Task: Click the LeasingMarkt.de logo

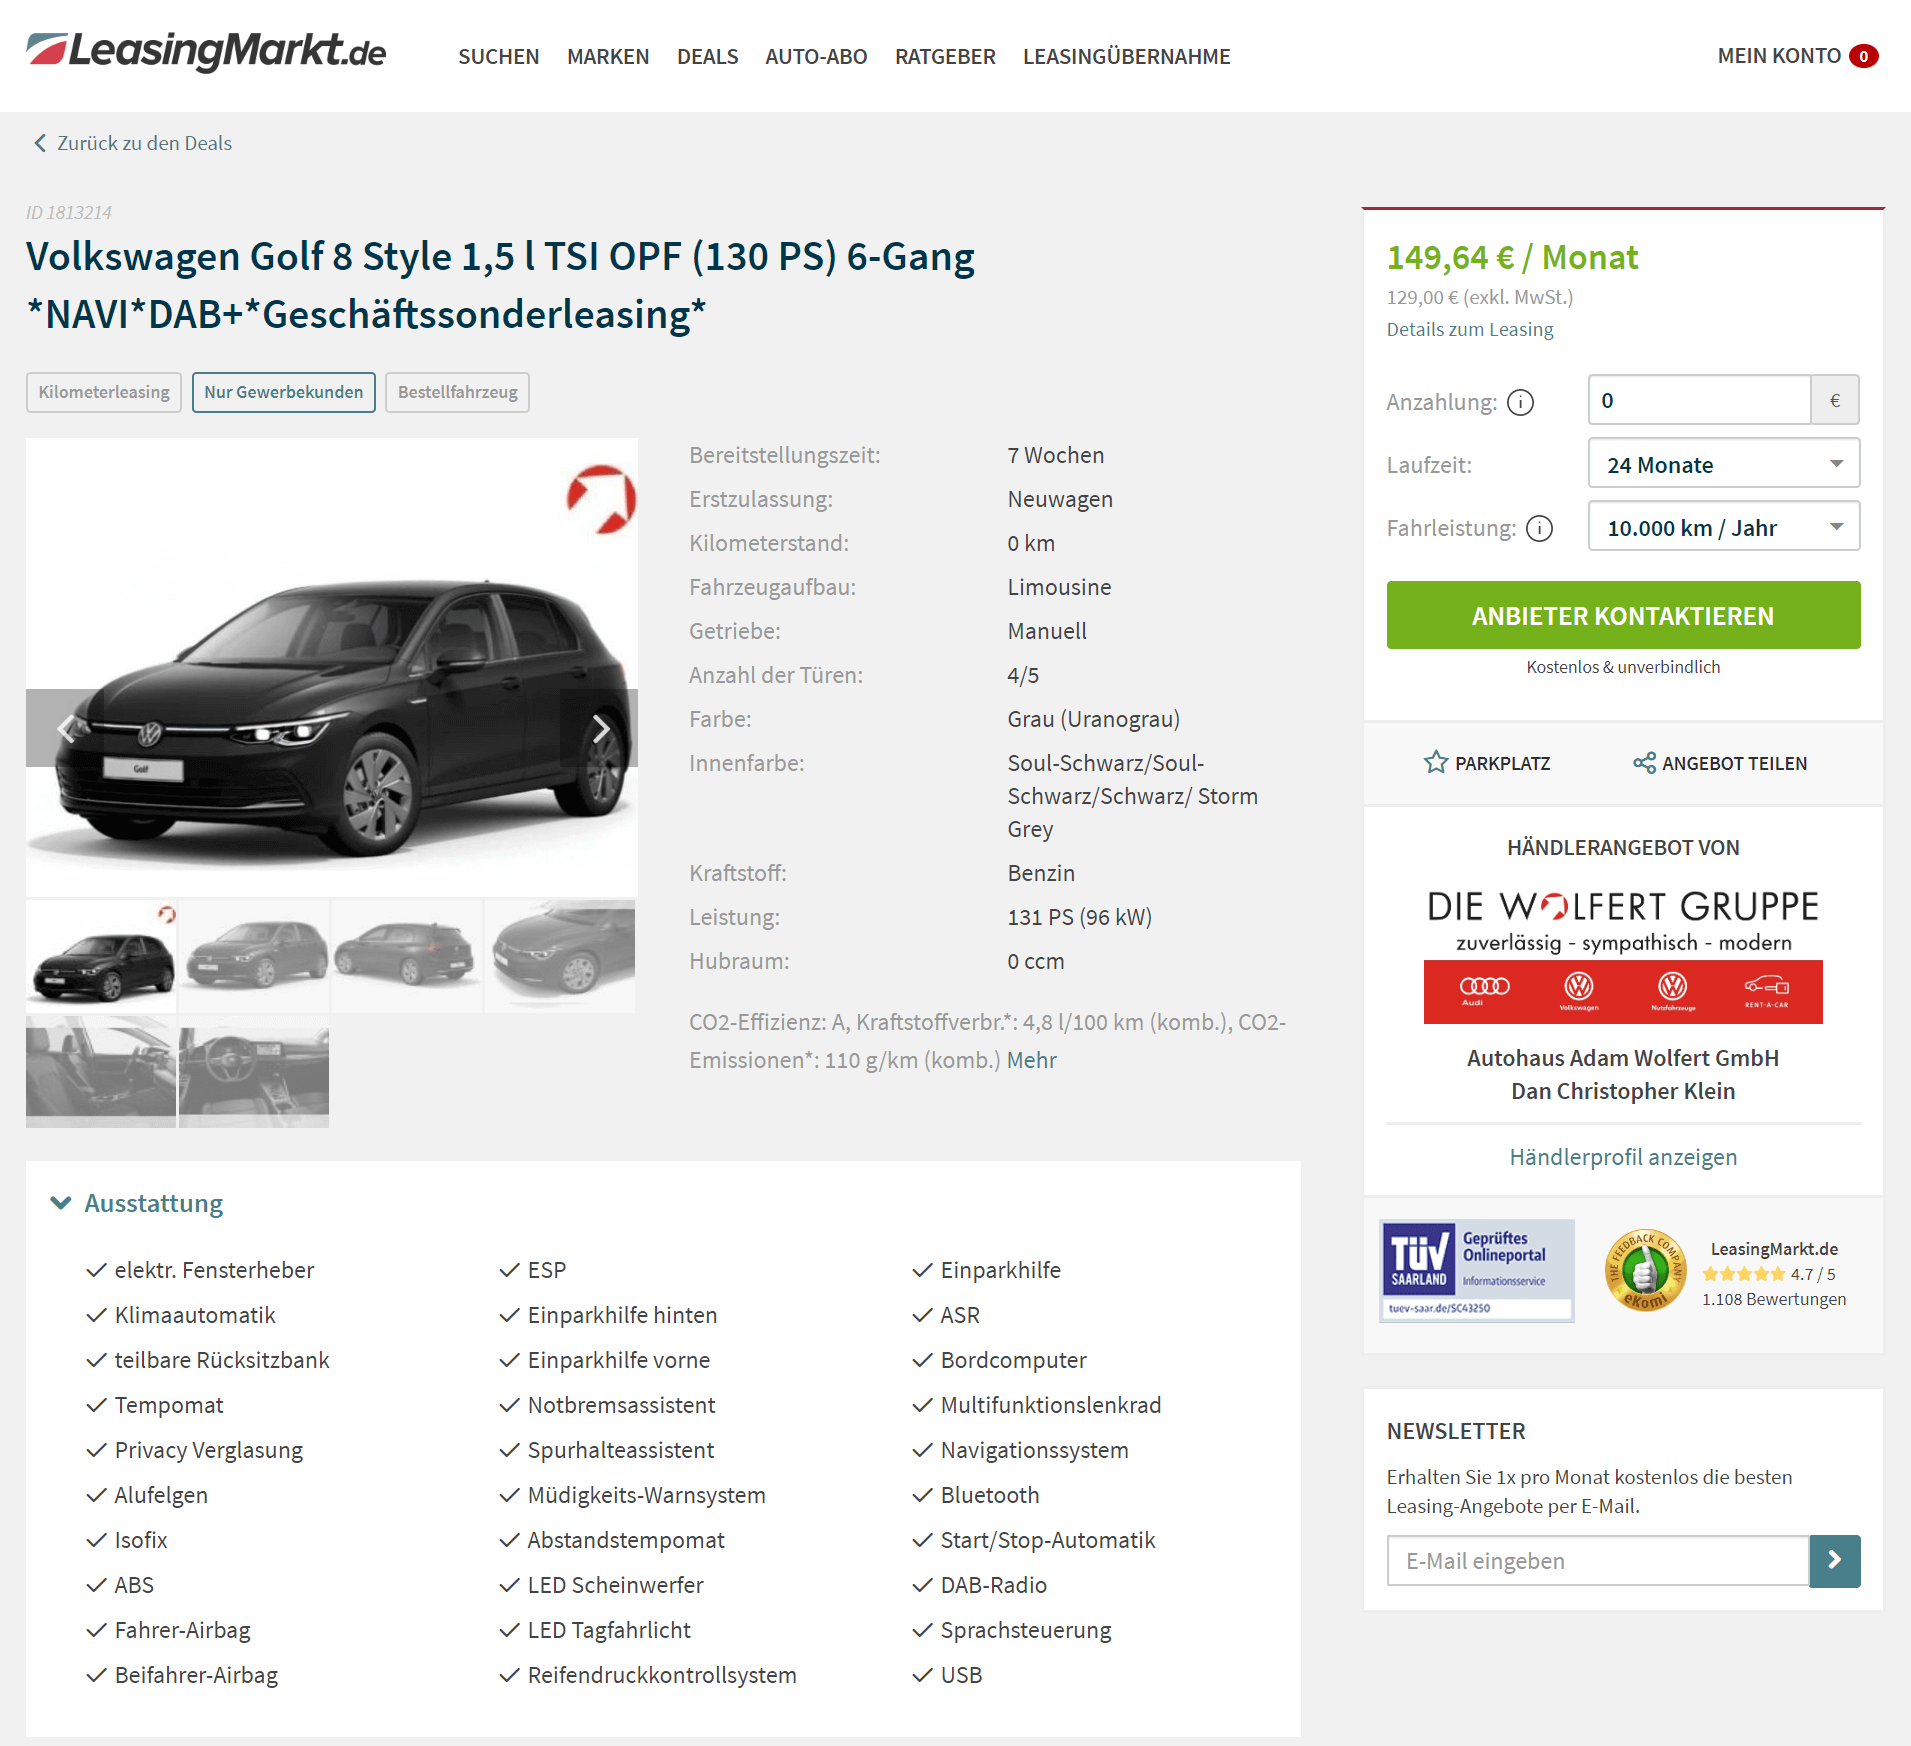Action: (x=206, y=51)
